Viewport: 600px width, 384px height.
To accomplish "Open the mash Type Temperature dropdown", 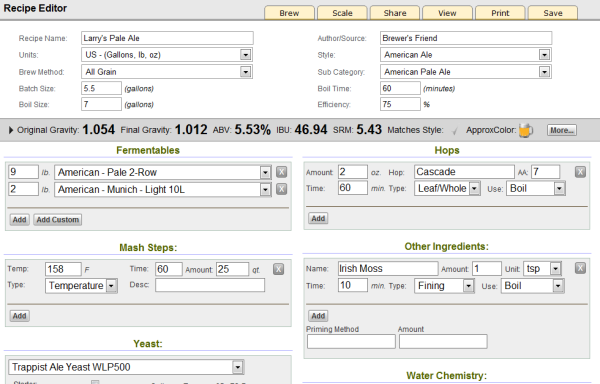I will click(x=81, y=286).
